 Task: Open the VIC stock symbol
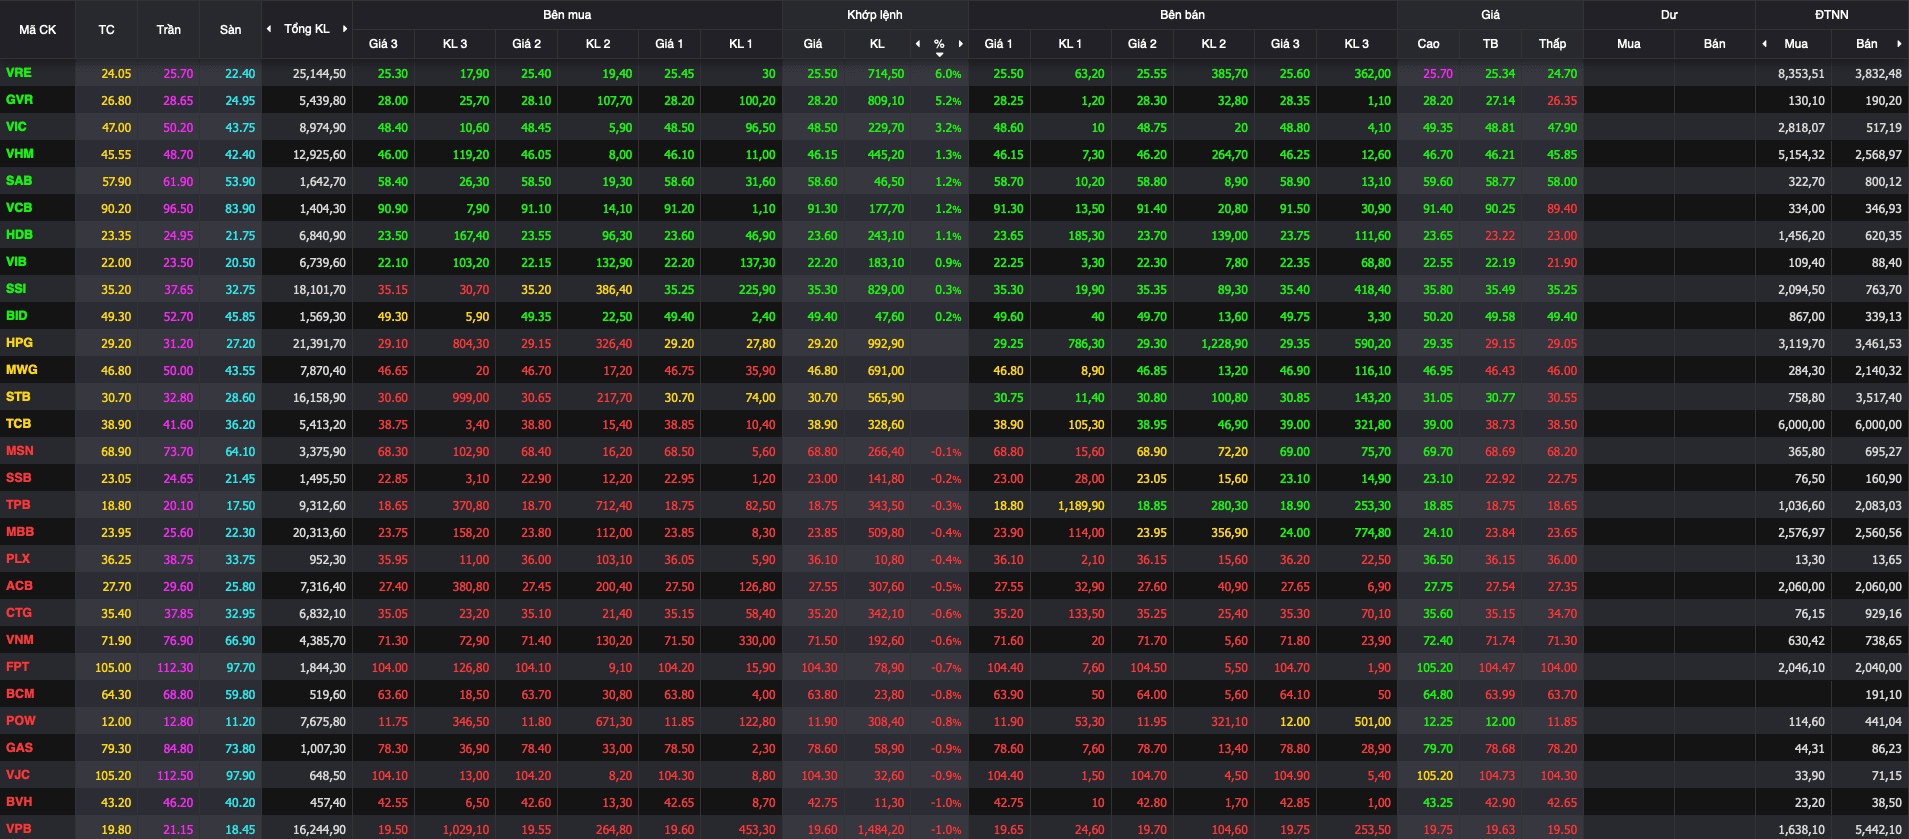17,127
